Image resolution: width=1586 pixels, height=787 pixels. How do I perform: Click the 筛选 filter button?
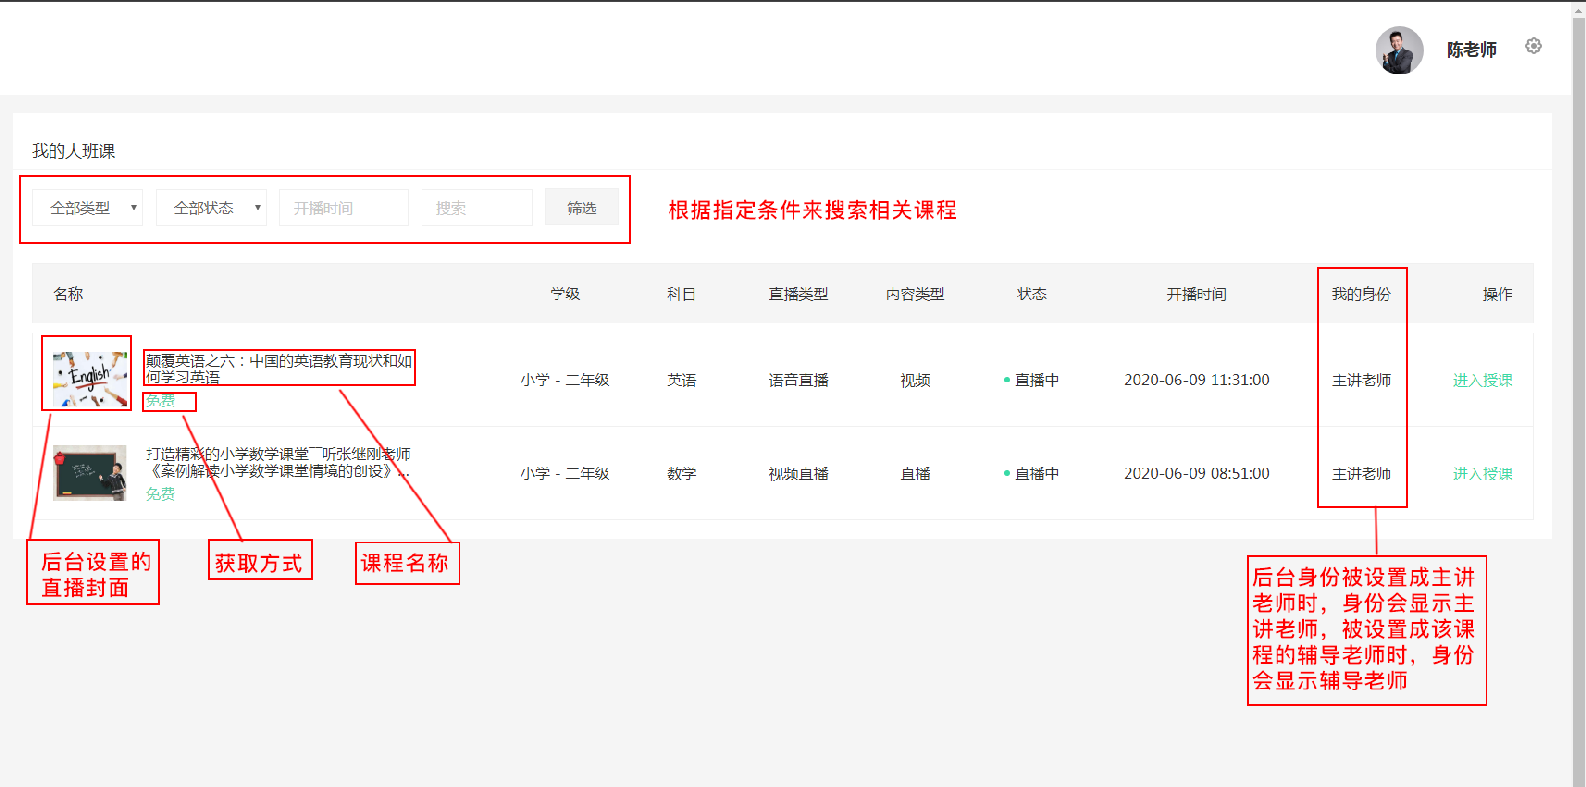tap(582, 208)
